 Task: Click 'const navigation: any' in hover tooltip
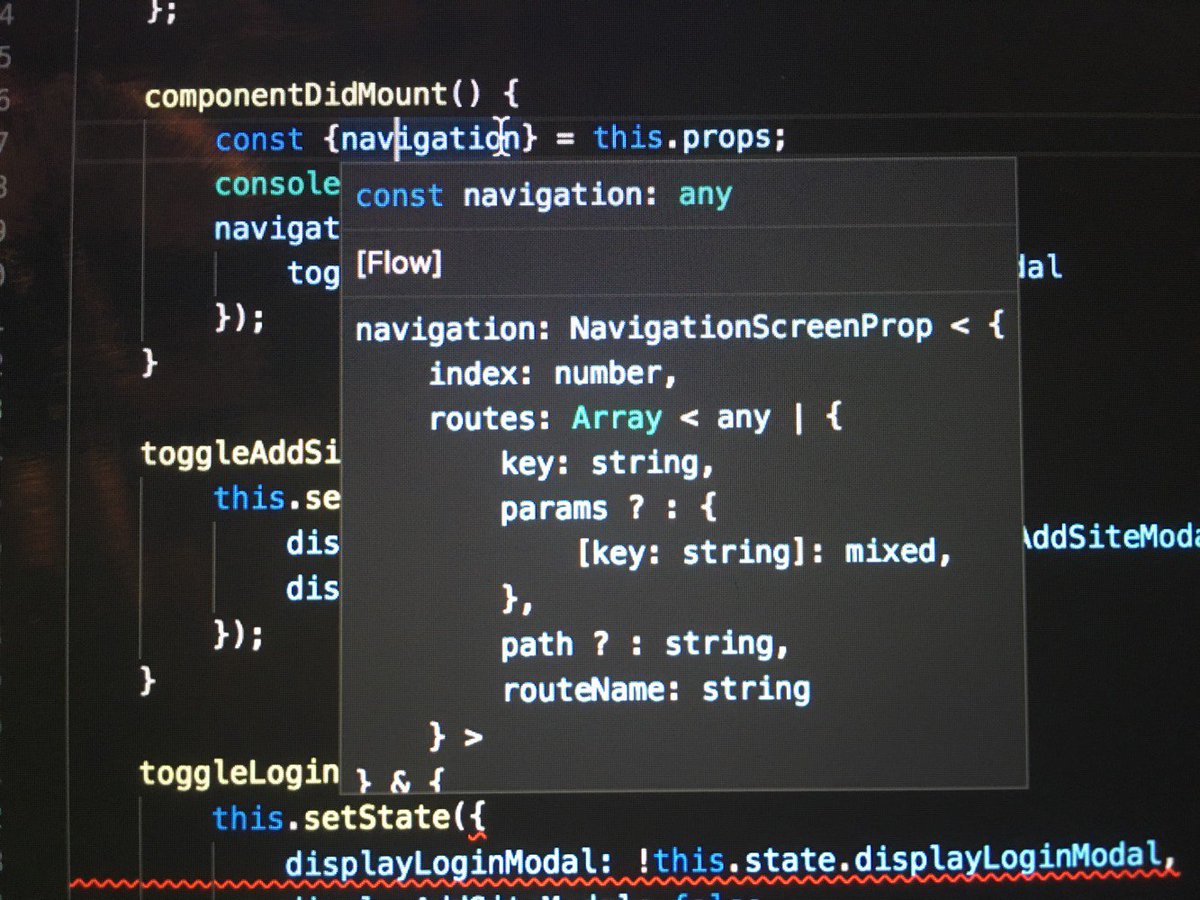point(544,195)
